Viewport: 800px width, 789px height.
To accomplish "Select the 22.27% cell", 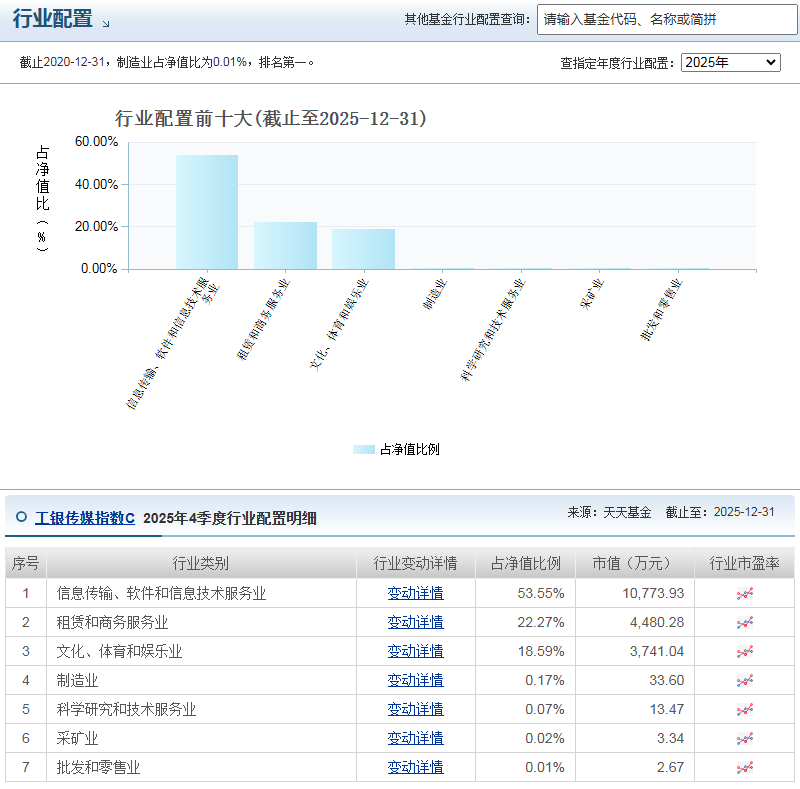I will (526, 623).
